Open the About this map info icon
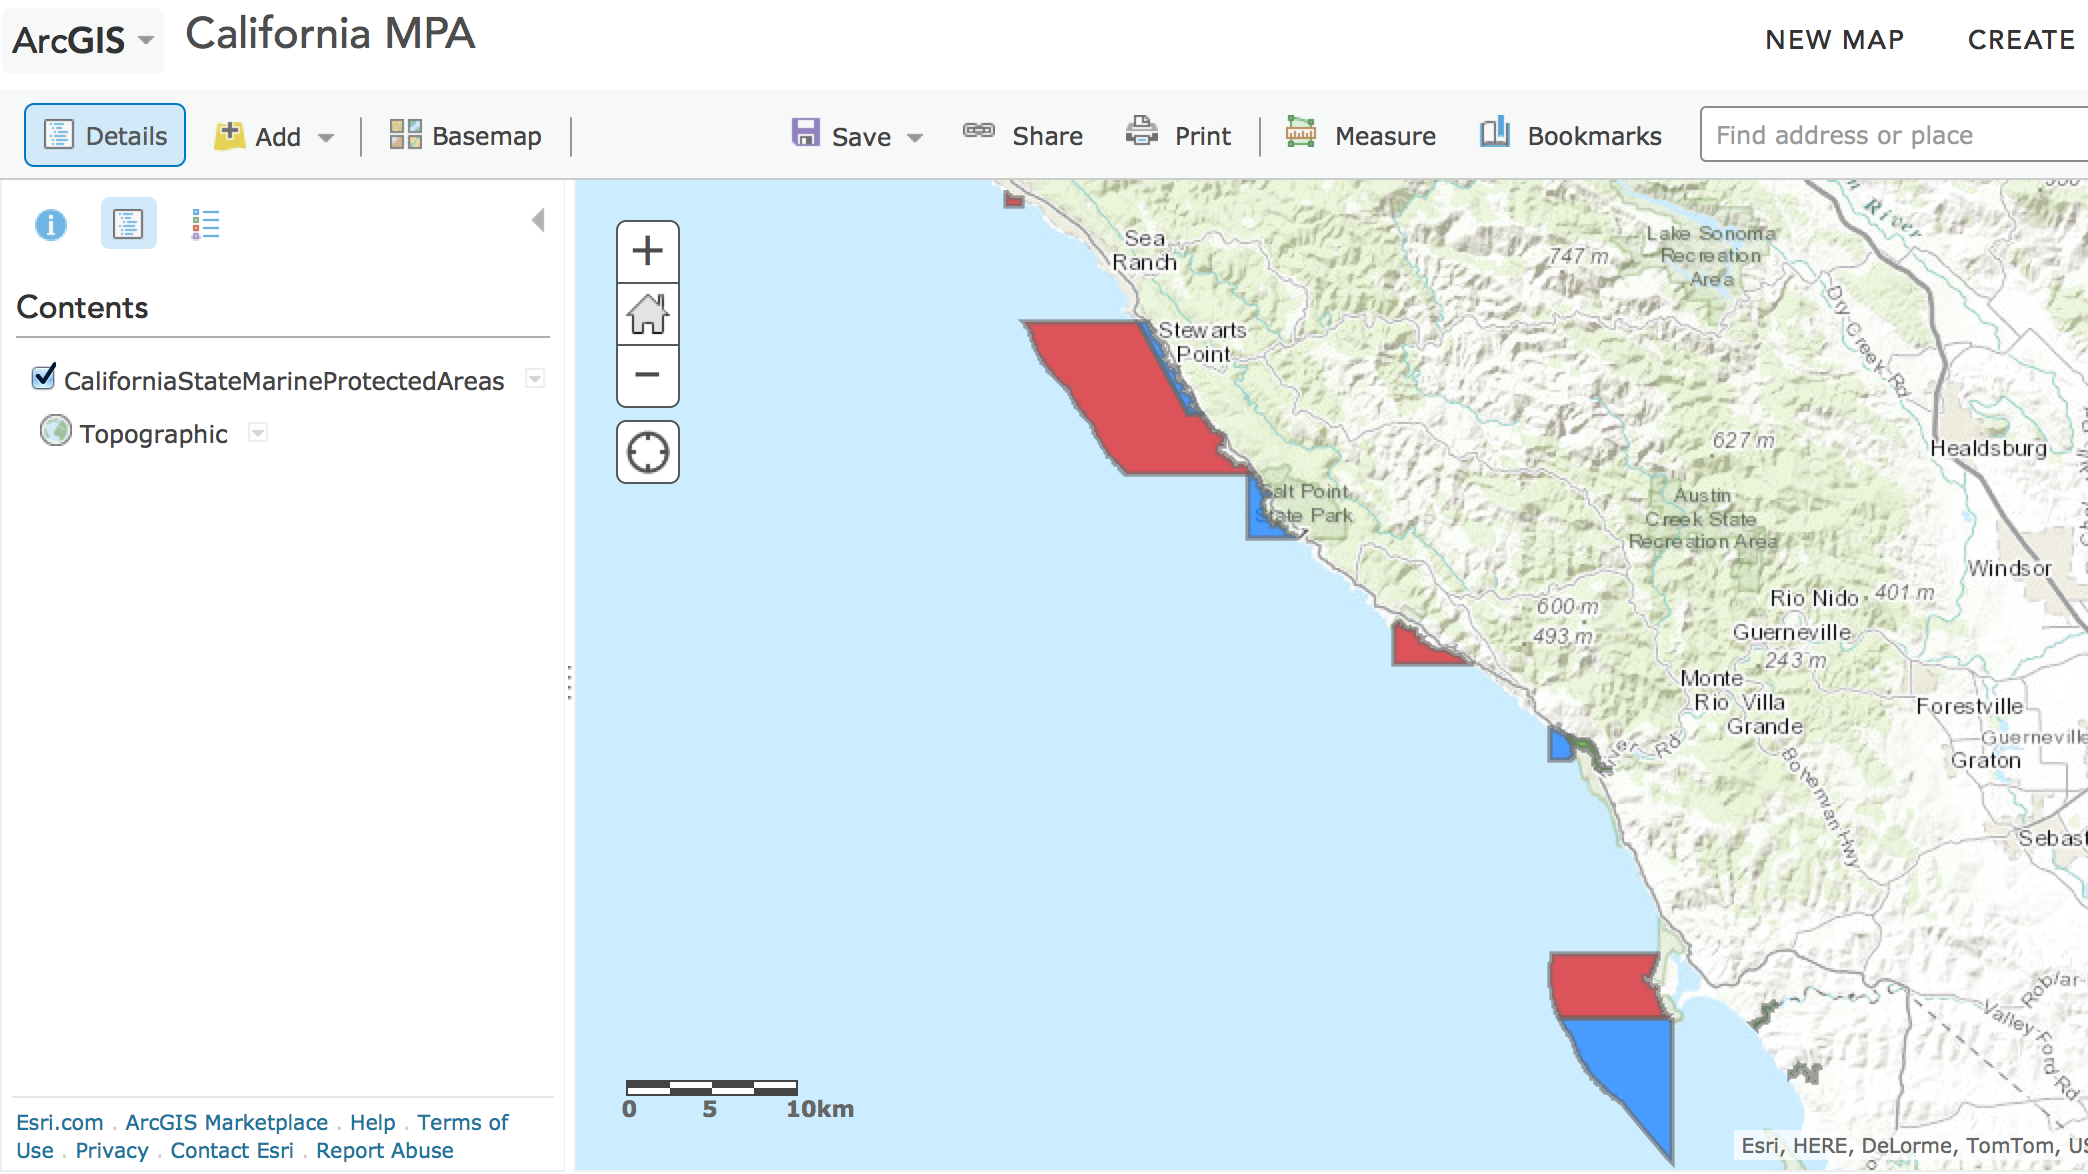The height and width of the screenshot is (1174, 2088). pyautogui.click(x=51, y=224)
